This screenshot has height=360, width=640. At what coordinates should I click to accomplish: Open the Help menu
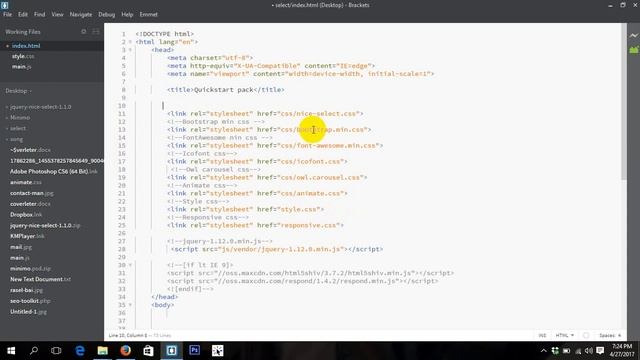pyautogui.click(x=127, y=14)
